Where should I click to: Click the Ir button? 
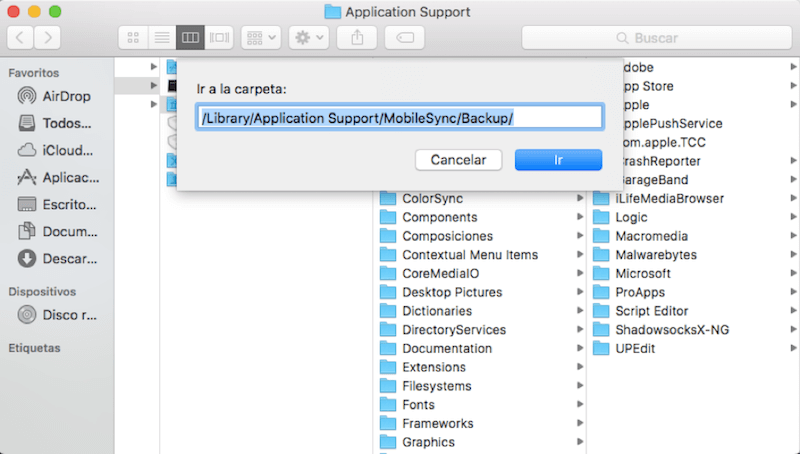click(x=558, y=160)
